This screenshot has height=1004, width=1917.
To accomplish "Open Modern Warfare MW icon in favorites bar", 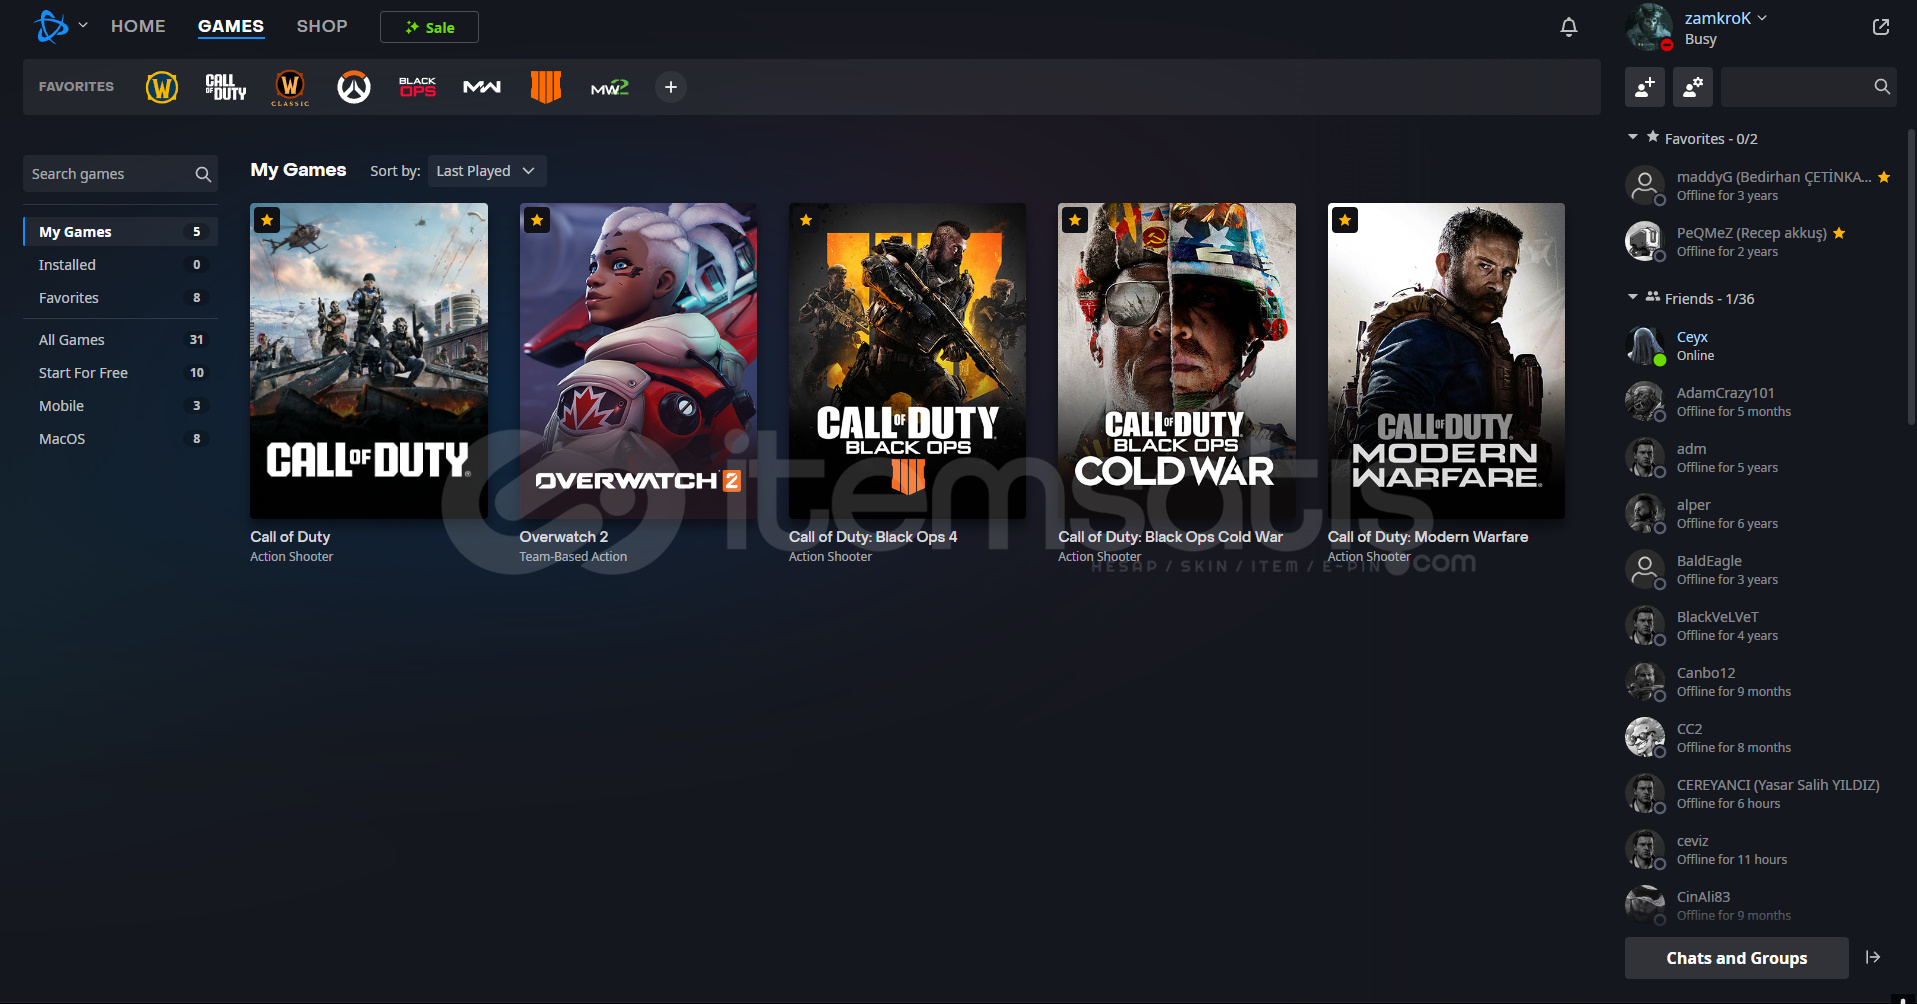I will pos(482,88).
